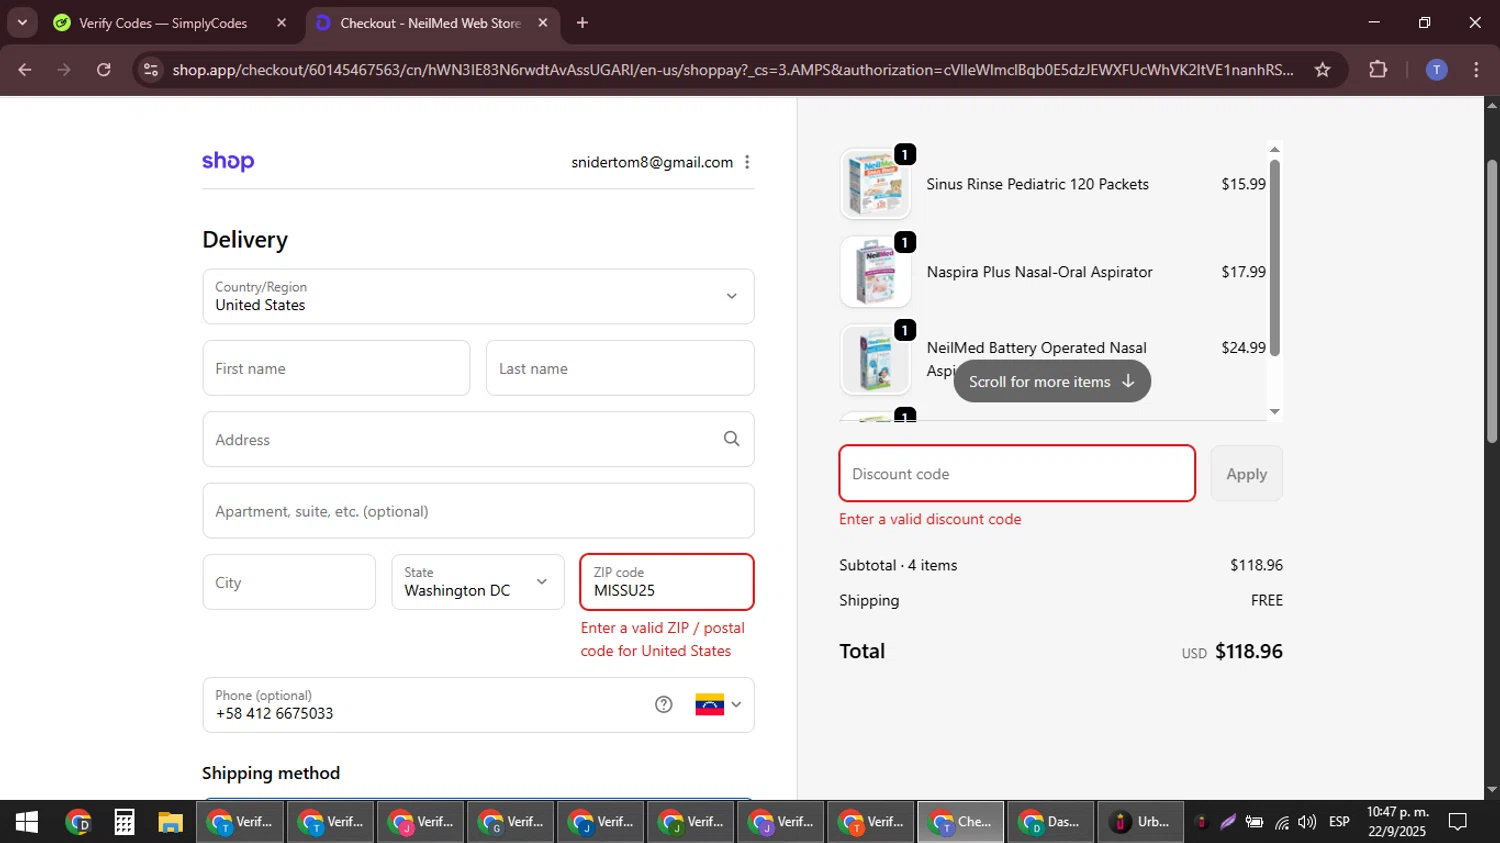
Task: Bookmark this page with the star icon
Action: 1323,70
